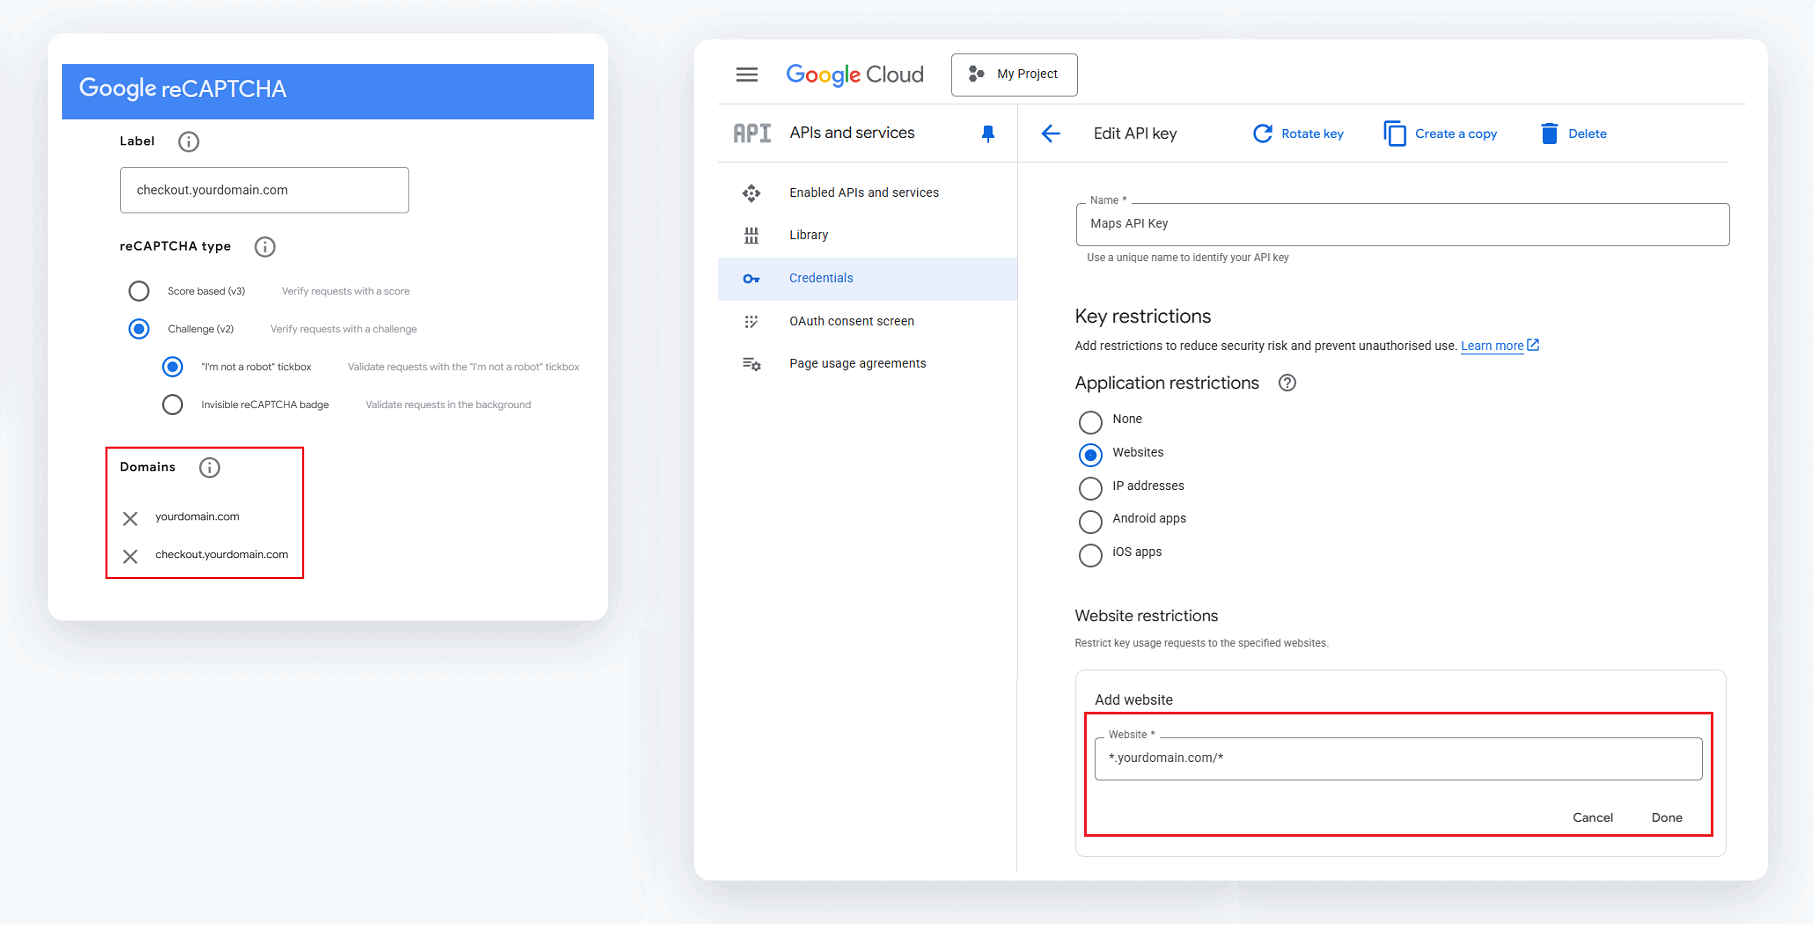1816x925 pixels.
Task: Click the Google reCAPTCHA header title
Action: (183, 89)
